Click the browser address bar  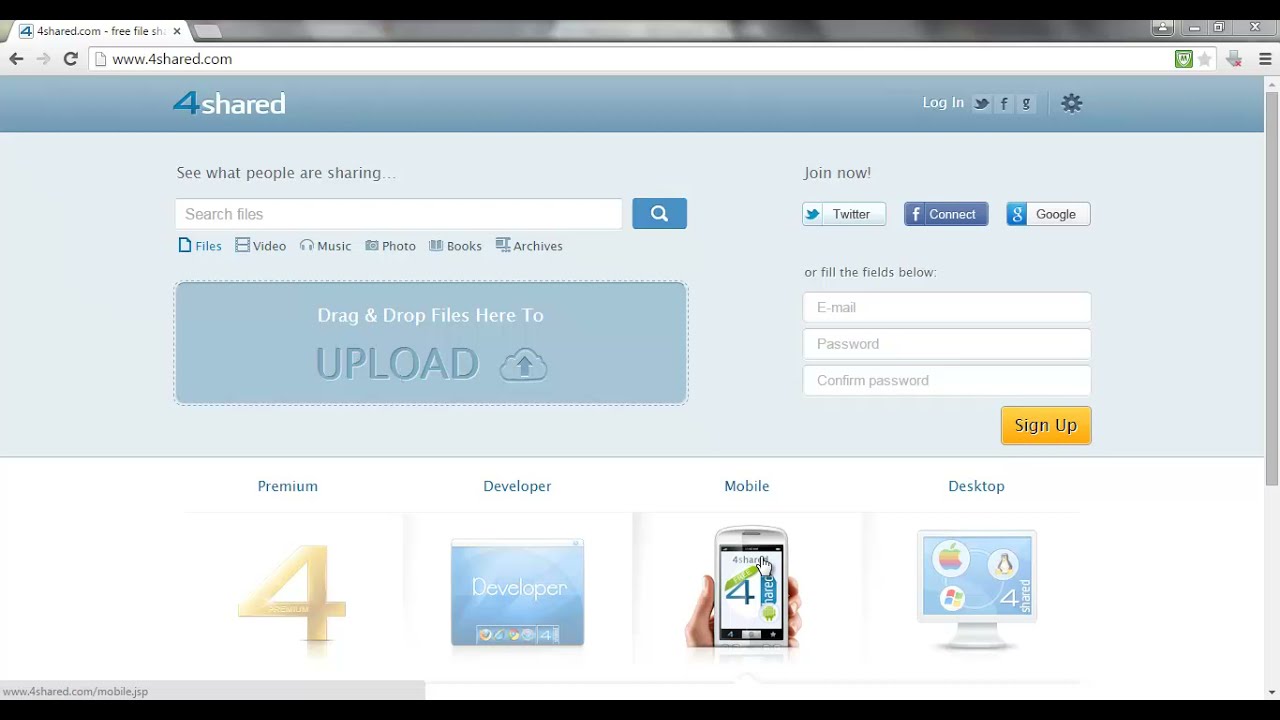pyautogui.click(x=630, y=59)
